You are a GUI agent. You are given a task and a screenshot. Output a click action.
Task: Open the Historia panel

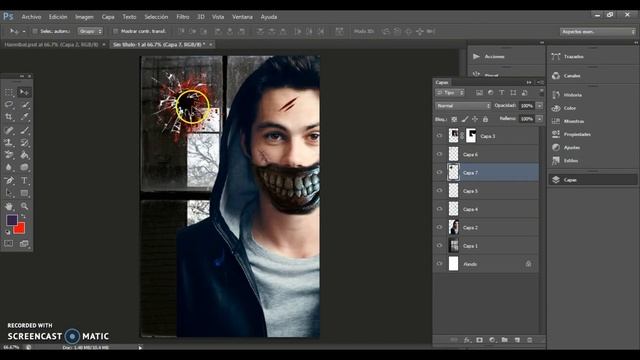[x=573, y=95]
